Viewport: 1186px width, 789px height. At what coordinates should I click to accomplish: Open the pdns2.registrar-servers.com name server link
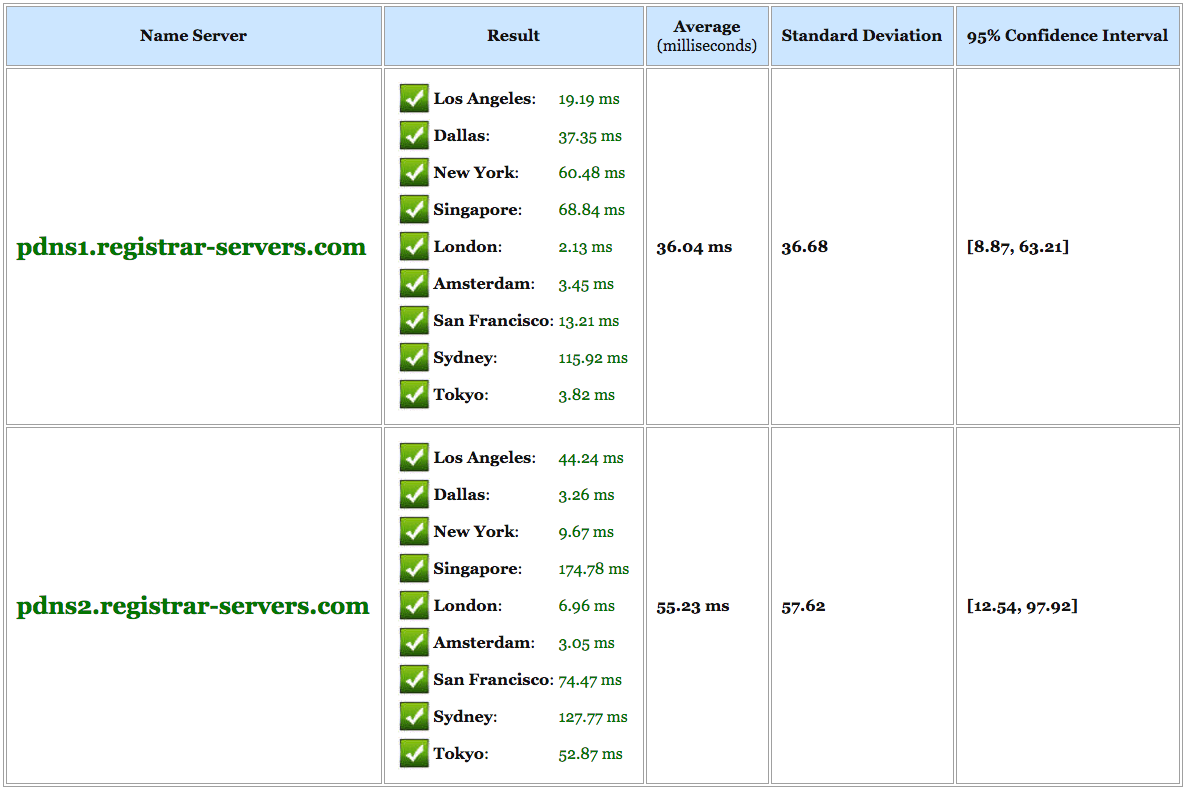coord(193,607)
